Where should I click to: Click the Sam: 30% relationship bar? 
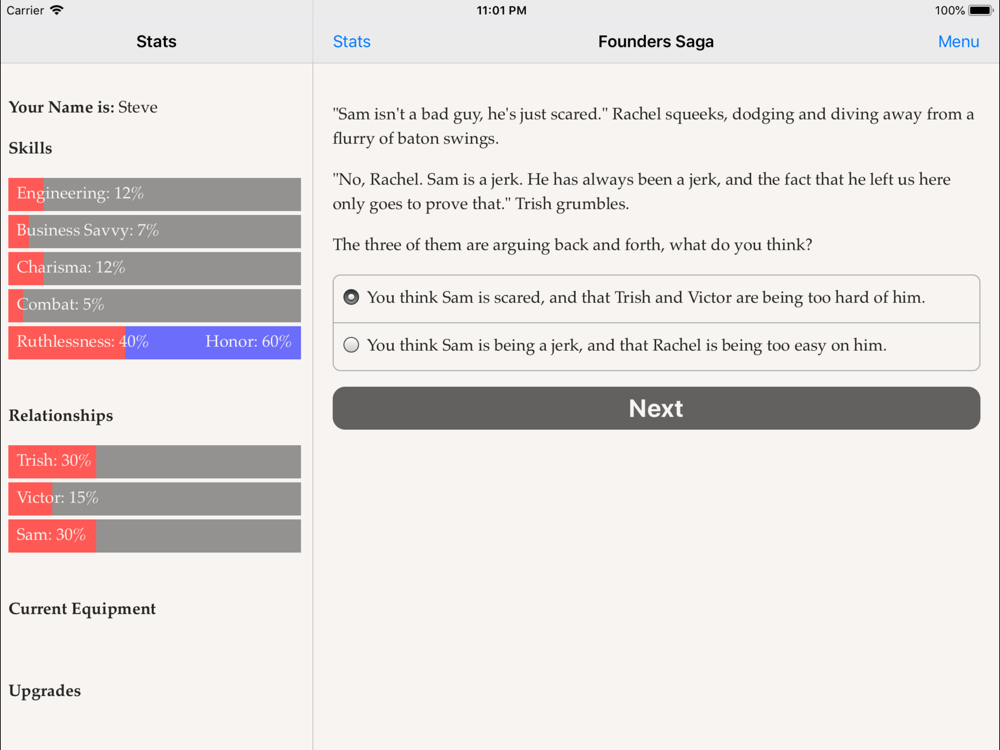point(154,535)
